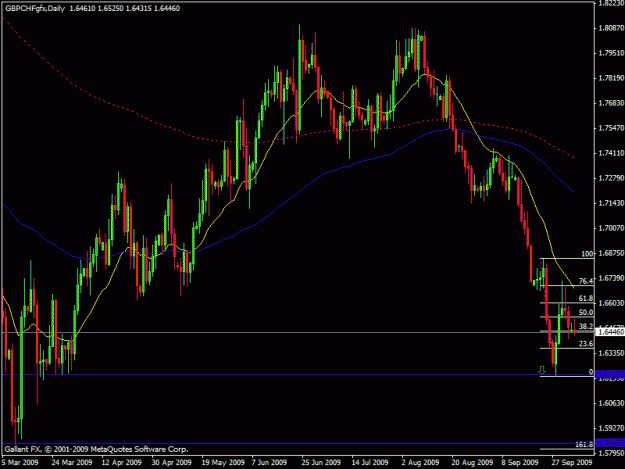
Task: Select the 1.74110 price axis label
Action: [611, 153]
